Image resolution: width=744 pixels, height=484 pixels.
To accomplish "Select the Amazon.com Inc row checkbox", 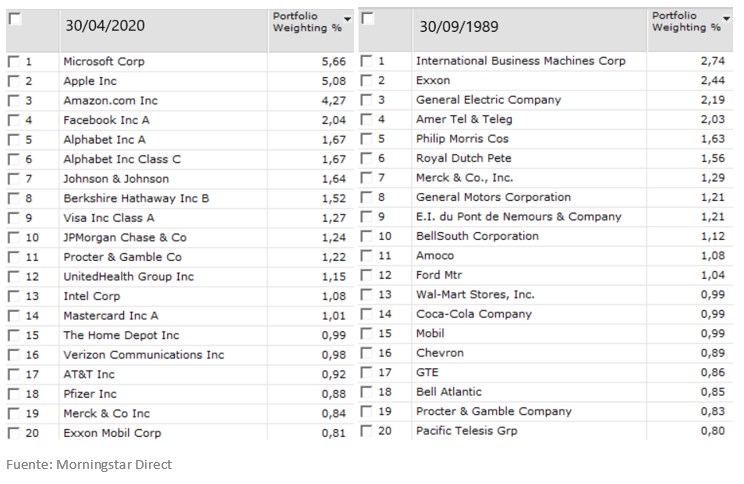I will coord(13,101).
